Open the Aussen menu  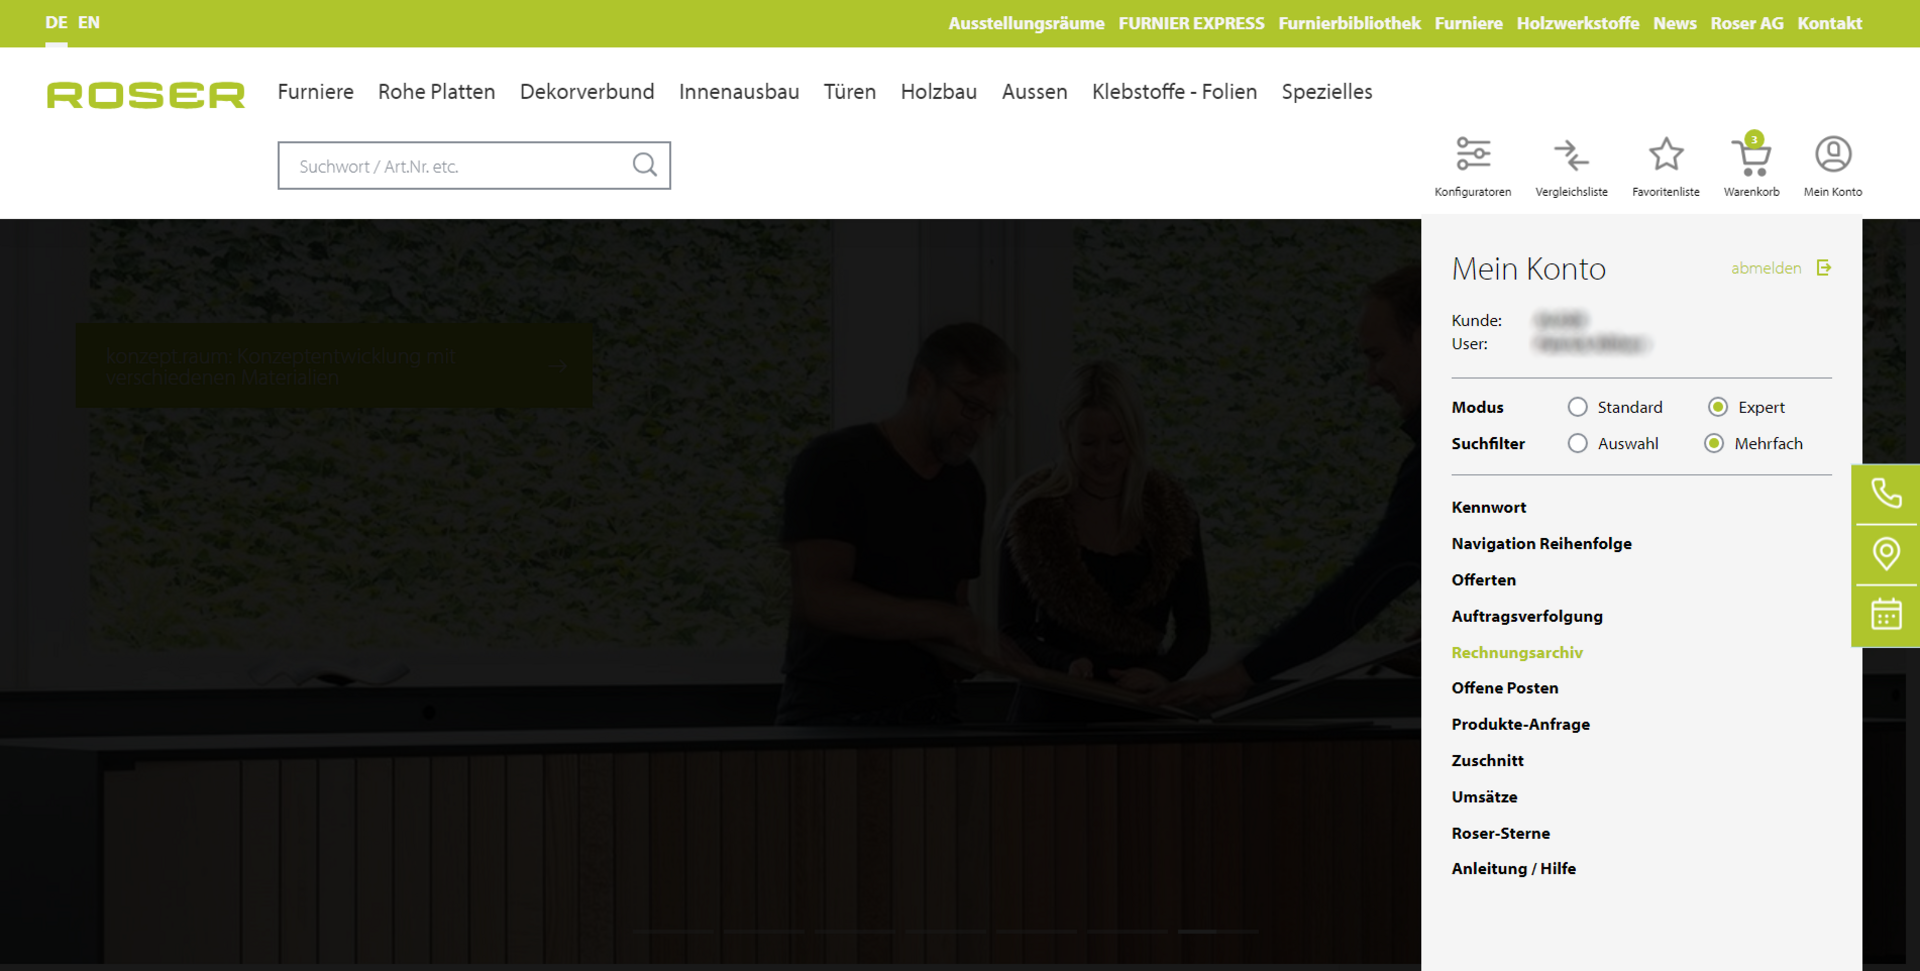(1035, 92)
